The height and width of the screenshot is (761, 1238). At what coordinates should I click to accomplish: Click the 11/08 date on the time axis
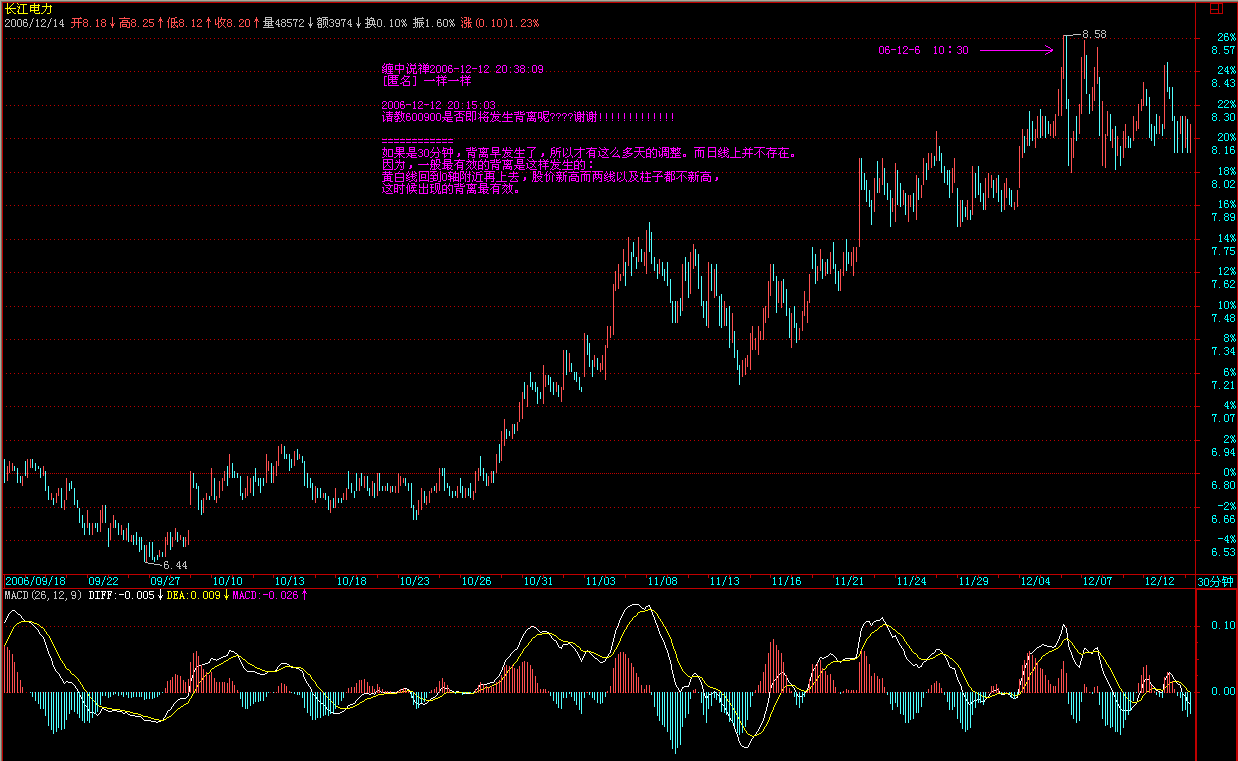tap(662, 581)
